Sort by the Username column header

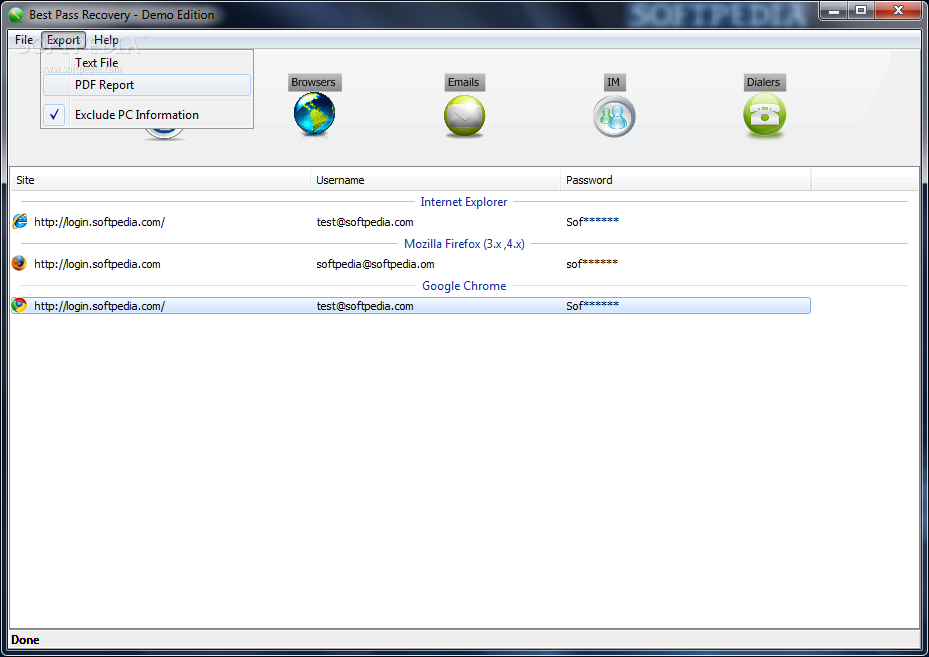pyautogui.click(x=435, y=180)
